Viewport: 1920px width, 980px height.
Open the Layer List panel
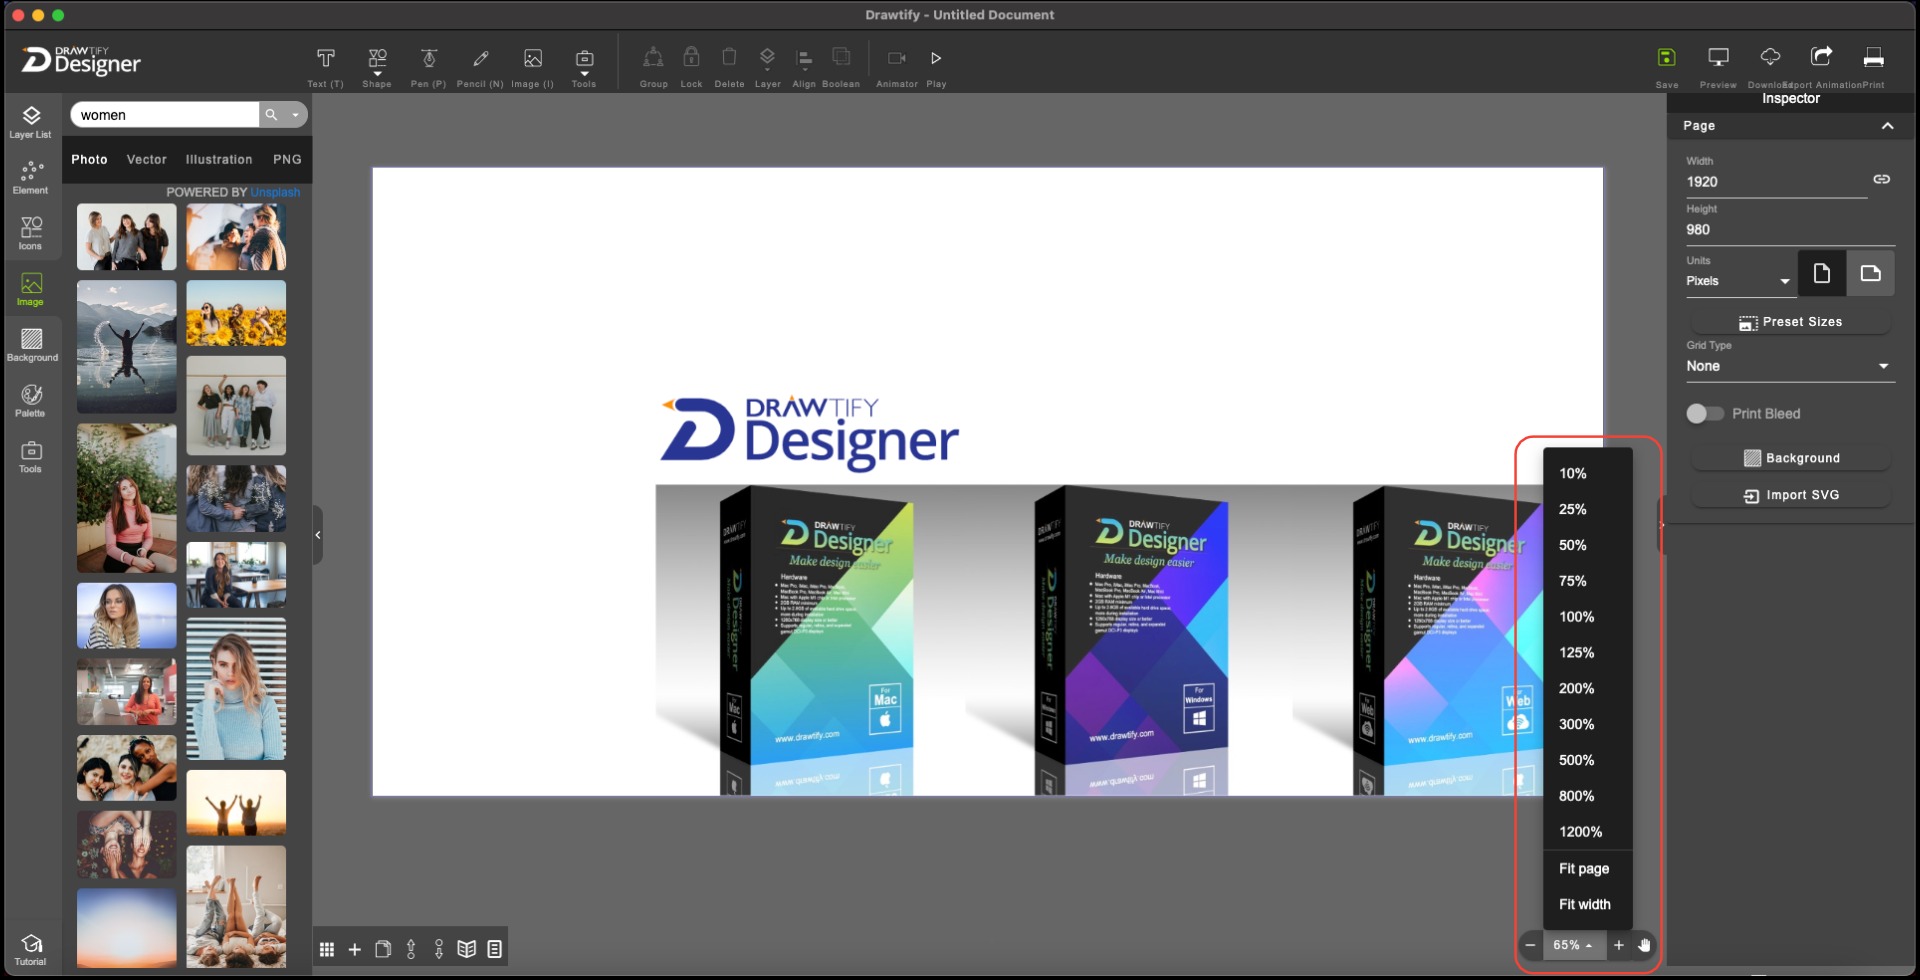[31, 122]
